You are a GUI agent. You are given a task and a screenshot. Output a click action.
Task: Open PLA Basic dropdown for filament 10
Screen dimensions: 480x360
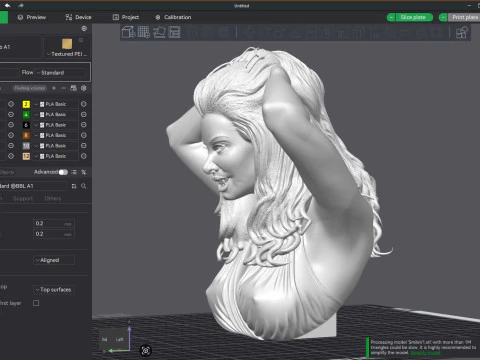[x=55, y=146]
